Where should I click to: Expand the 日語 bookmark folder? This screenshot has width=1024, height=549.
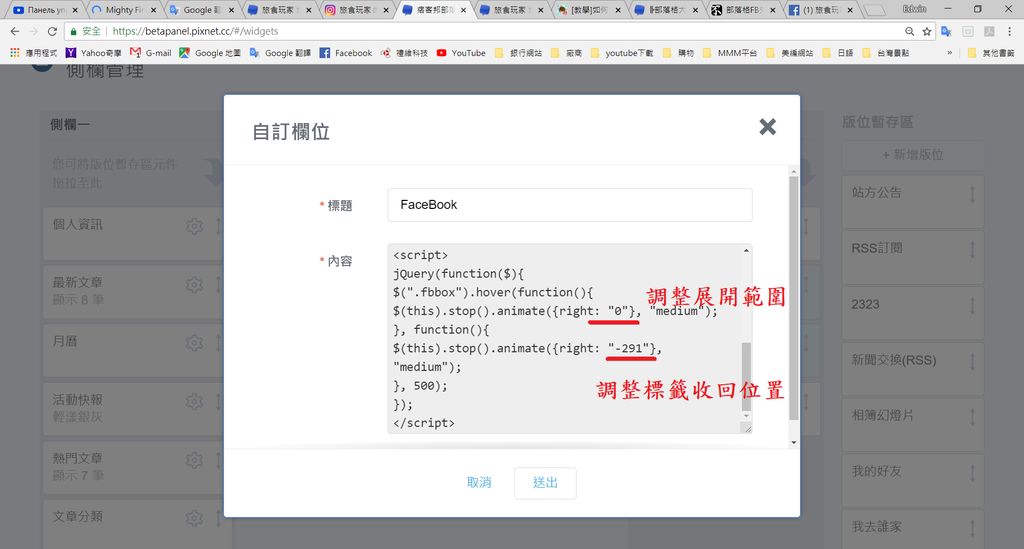point(838,53)
